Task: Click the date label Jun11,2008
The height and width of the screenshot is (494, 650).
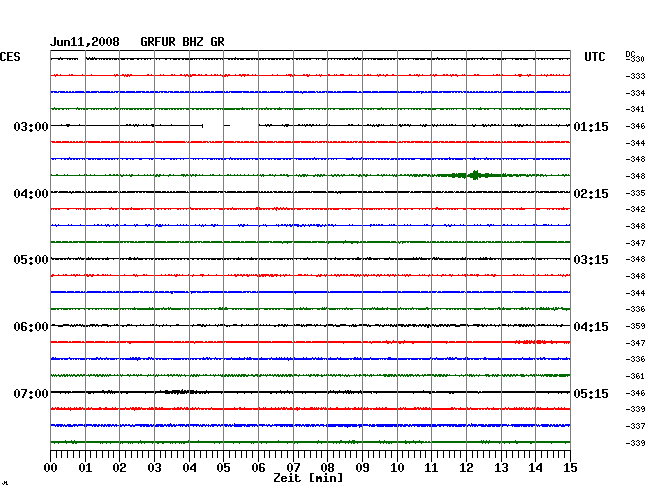Action: [85, 42]
